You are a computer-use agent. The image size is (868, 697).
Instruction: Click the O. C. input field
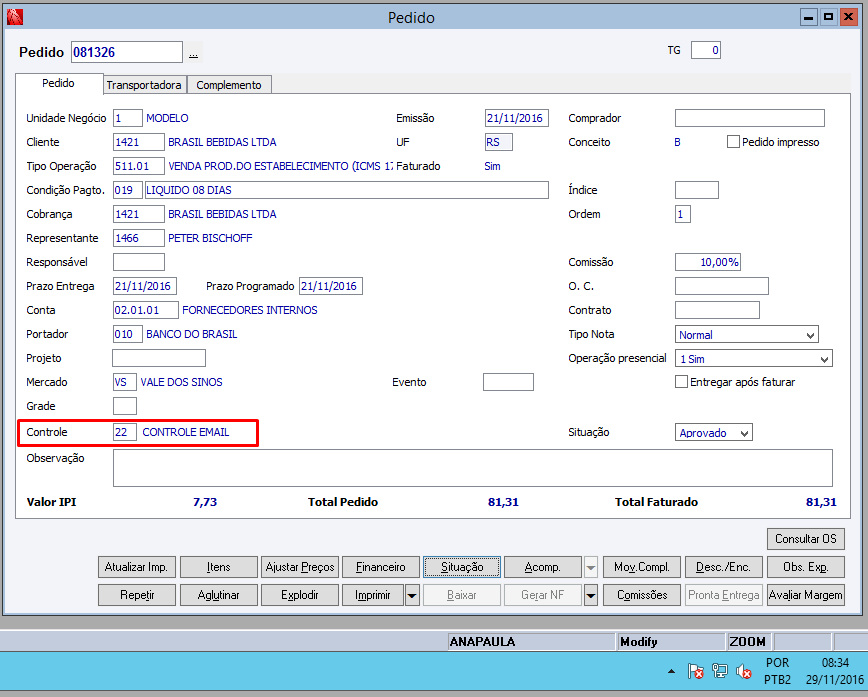(x=722, y=286)
